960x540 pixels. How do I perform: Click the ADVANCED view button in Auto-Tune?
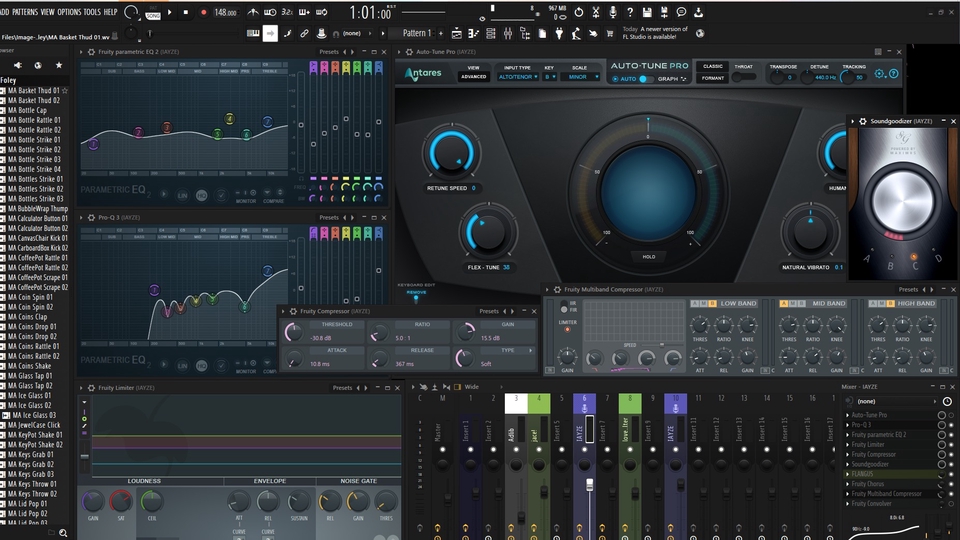tap(473, 77)
